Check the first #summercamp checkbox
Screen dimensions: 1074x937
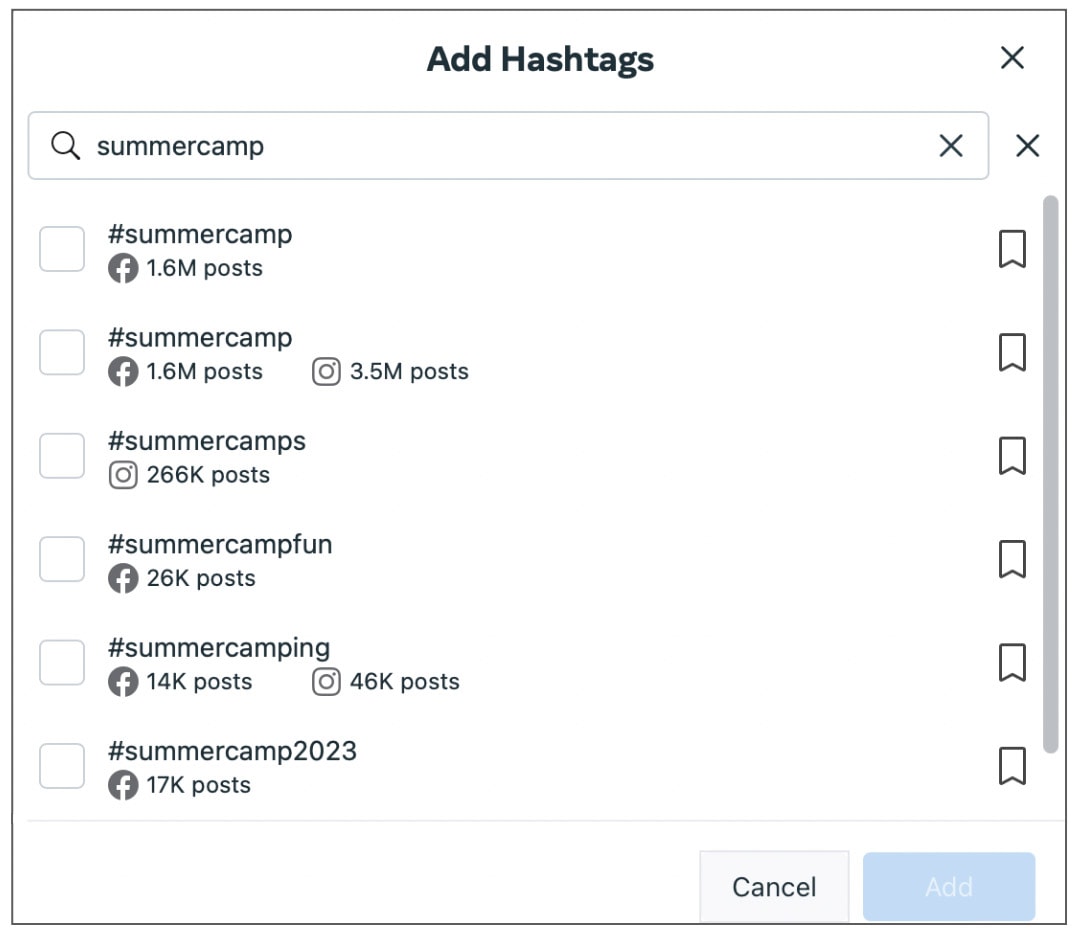[61, 249]
